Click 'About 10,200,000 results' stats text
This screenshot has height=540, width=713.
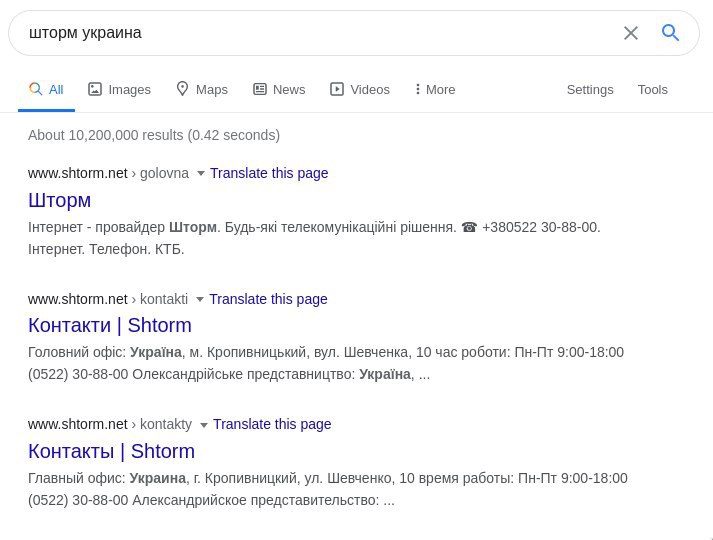154,135
